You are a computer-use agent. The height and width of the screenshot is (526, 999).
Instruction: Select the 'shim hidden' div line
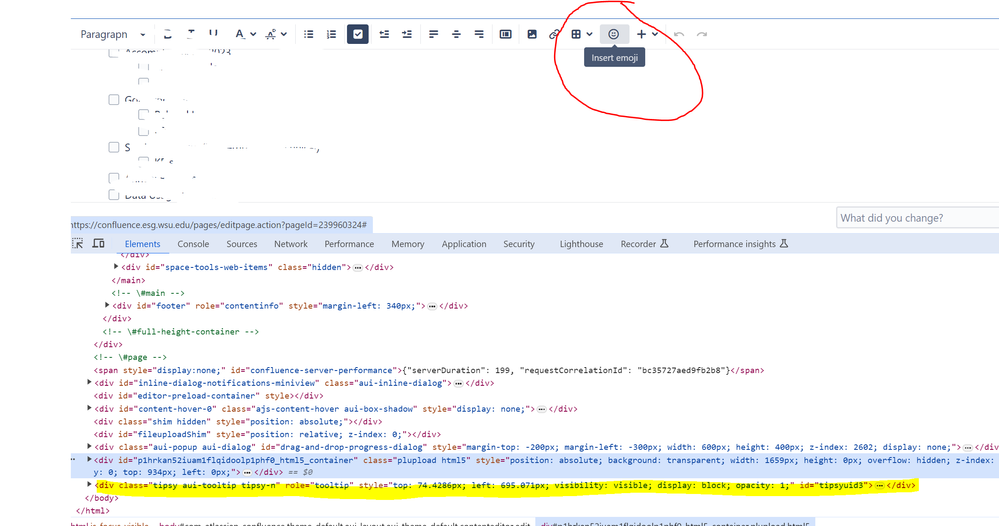238,422
